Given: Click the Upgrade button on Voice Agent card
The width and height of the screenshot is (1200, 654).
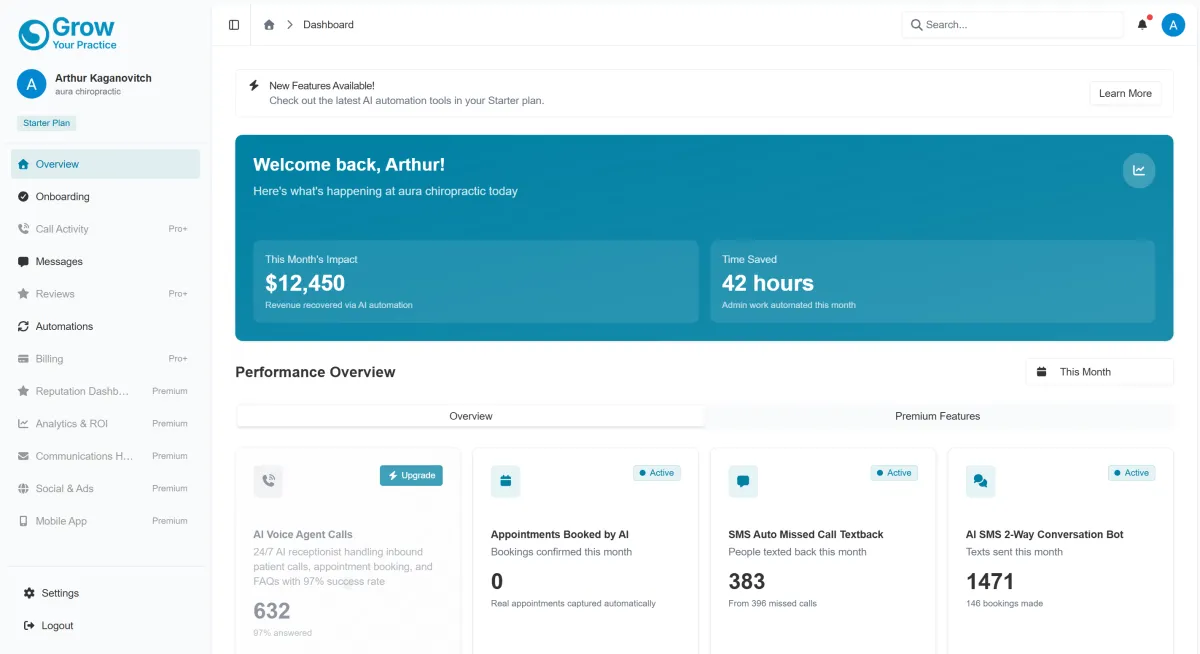Looking at the screenshot, I should 411,475.
